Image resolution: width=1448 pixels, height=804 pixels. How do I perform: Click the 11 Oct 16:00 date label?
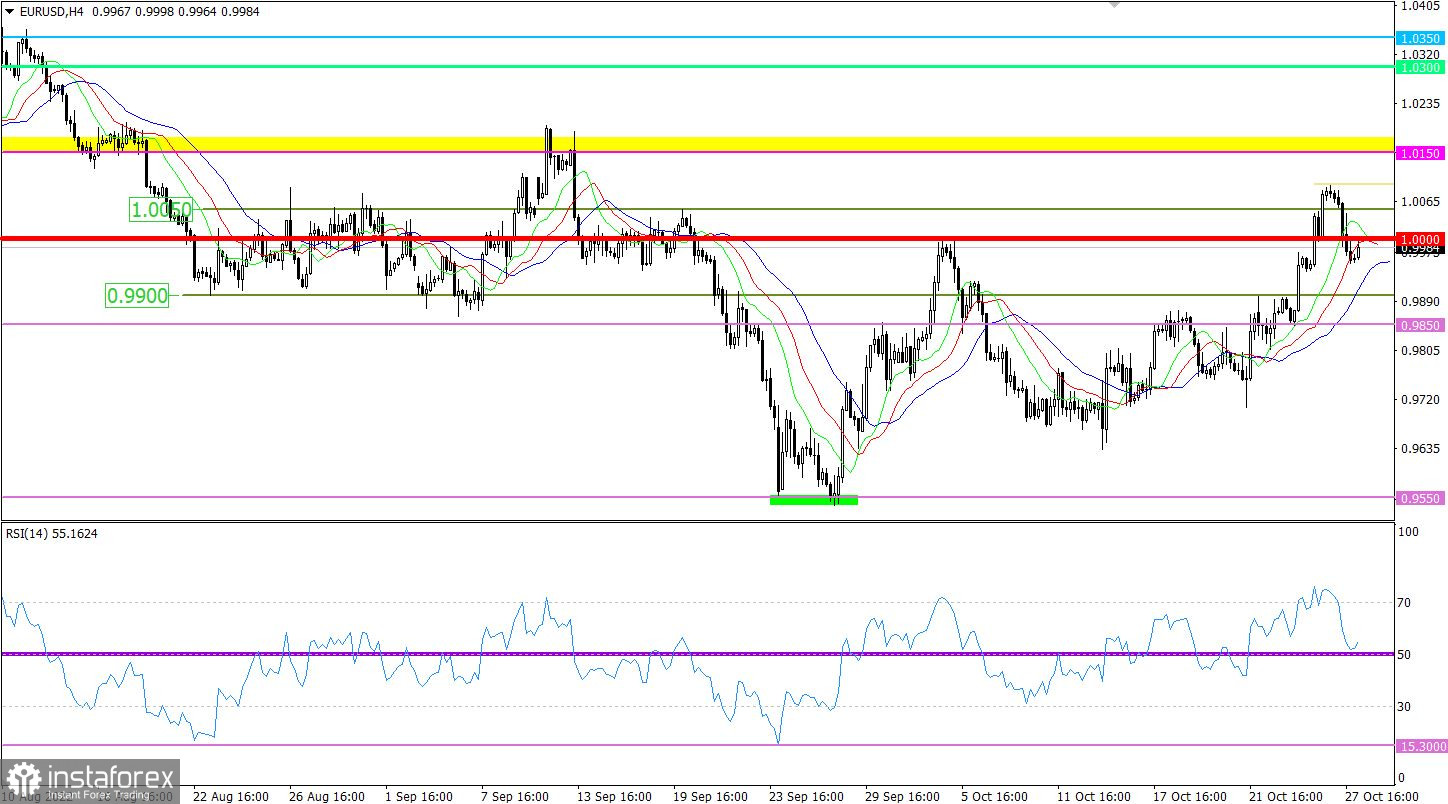1094,797
